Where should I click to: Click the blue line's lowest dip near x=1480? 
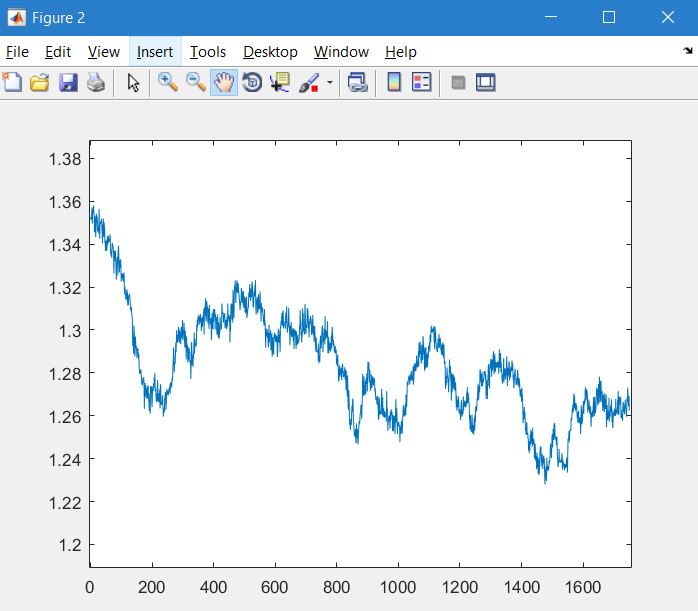point(545,482)
